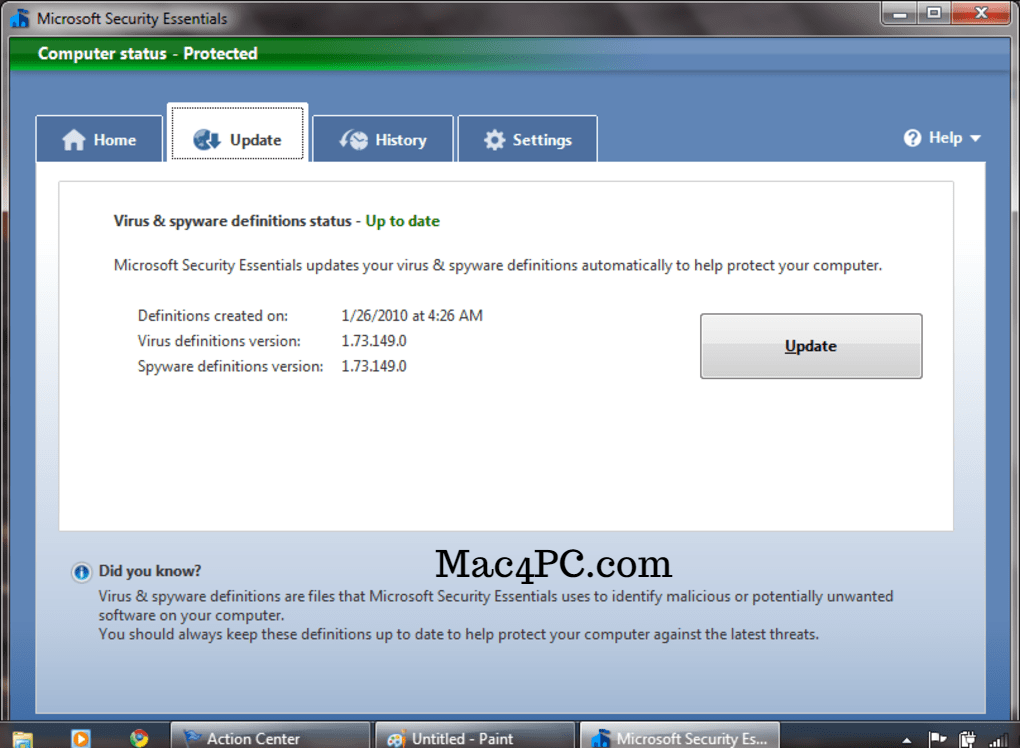Click 'Virus definitions version:' label

pos(219,341)
